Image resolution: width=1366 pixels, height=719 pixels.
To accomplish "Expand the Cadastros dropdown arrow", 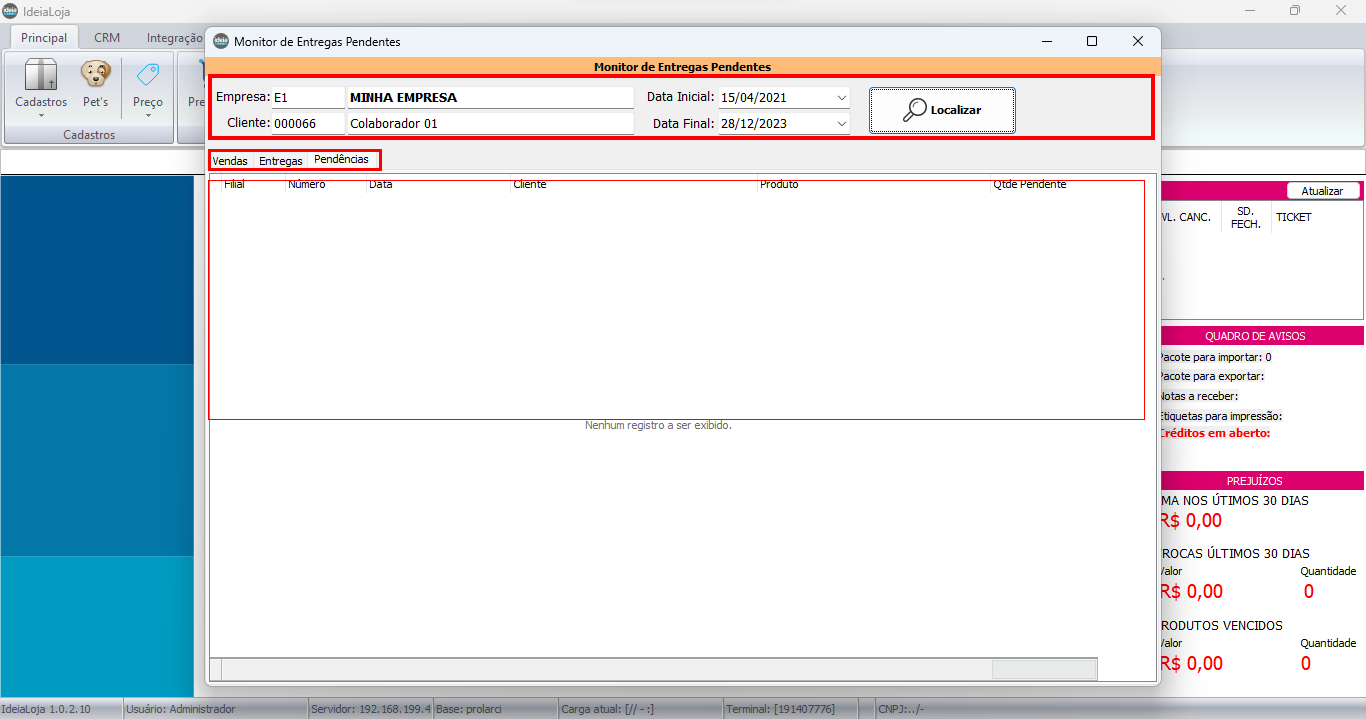I will tap(41, 115).
